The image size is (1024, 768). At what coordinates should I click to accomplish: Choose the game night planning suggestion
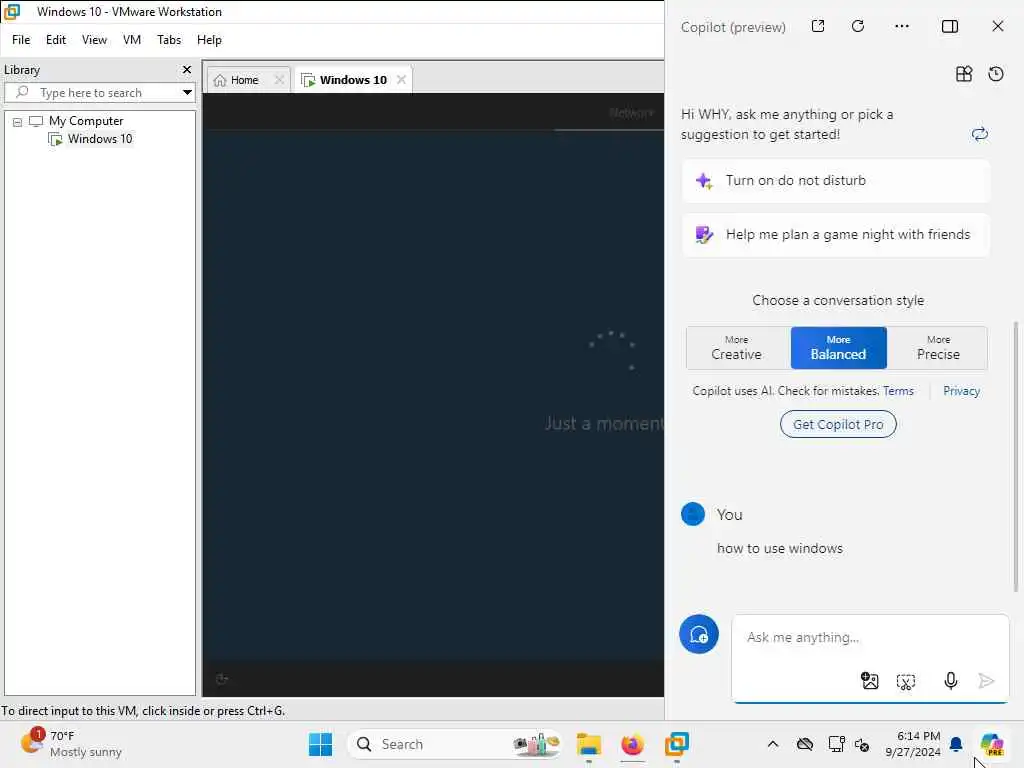coord(836,235)
